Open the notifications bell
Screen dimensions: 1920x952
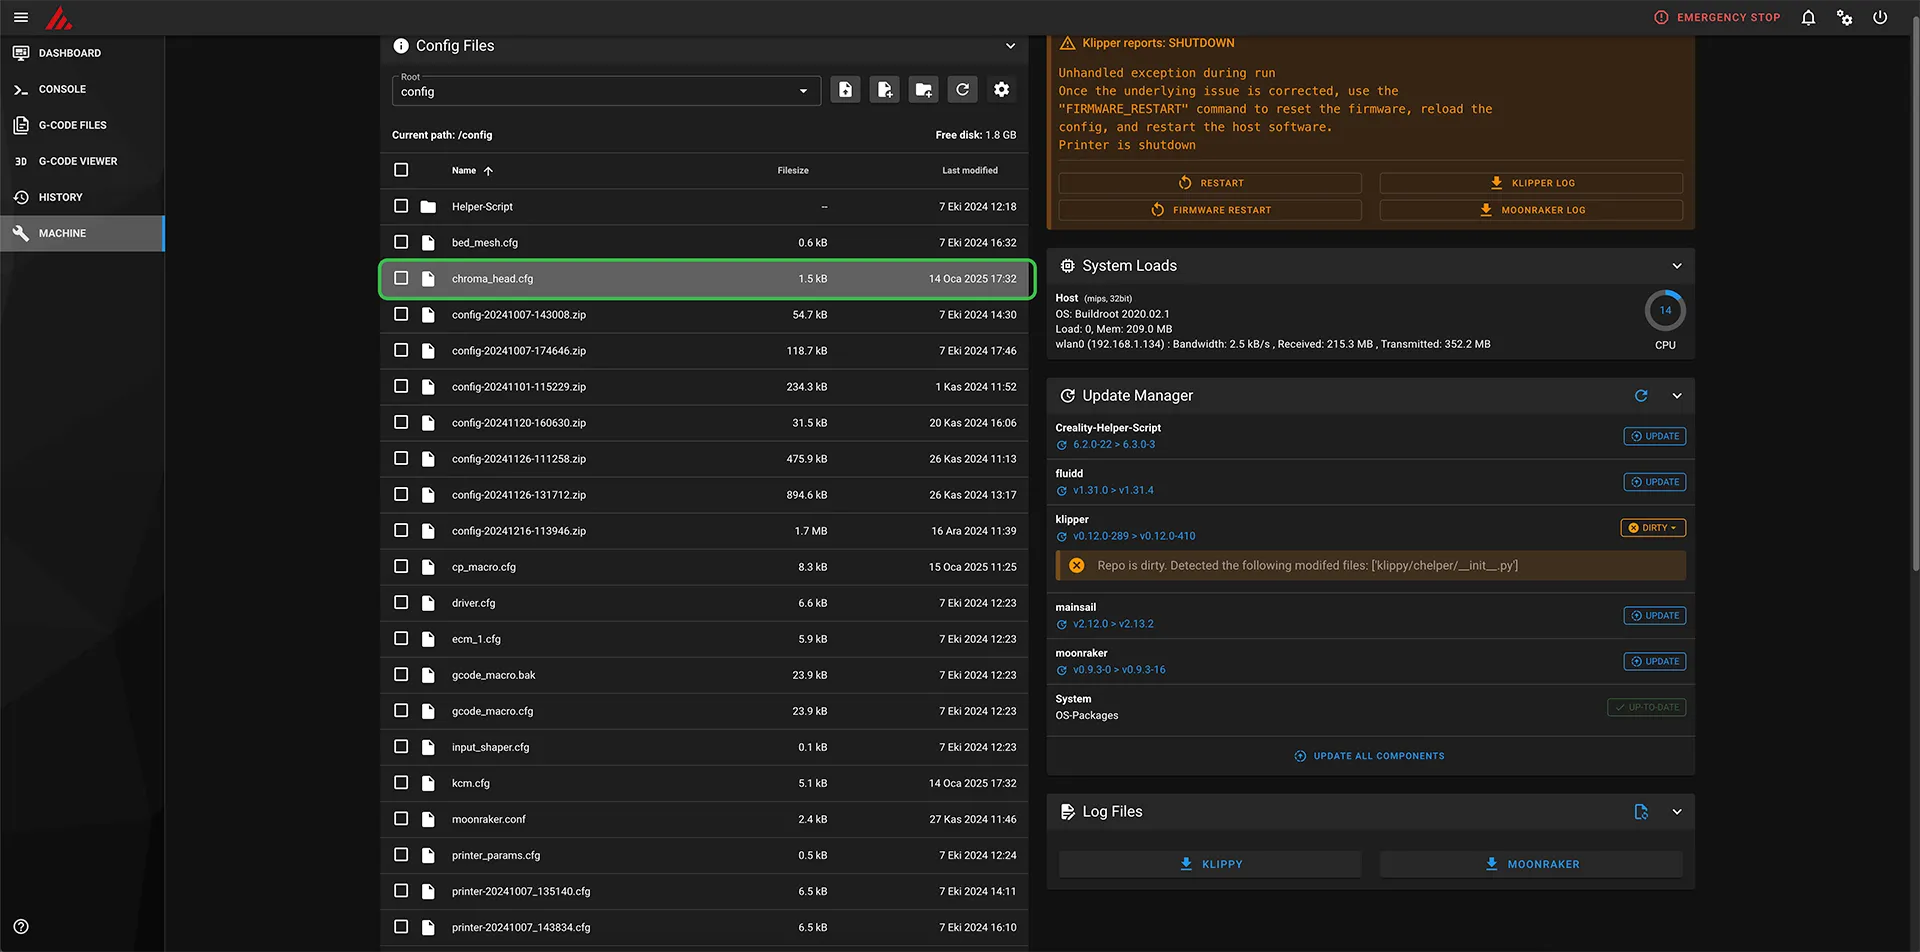(x=1808, y=17)
